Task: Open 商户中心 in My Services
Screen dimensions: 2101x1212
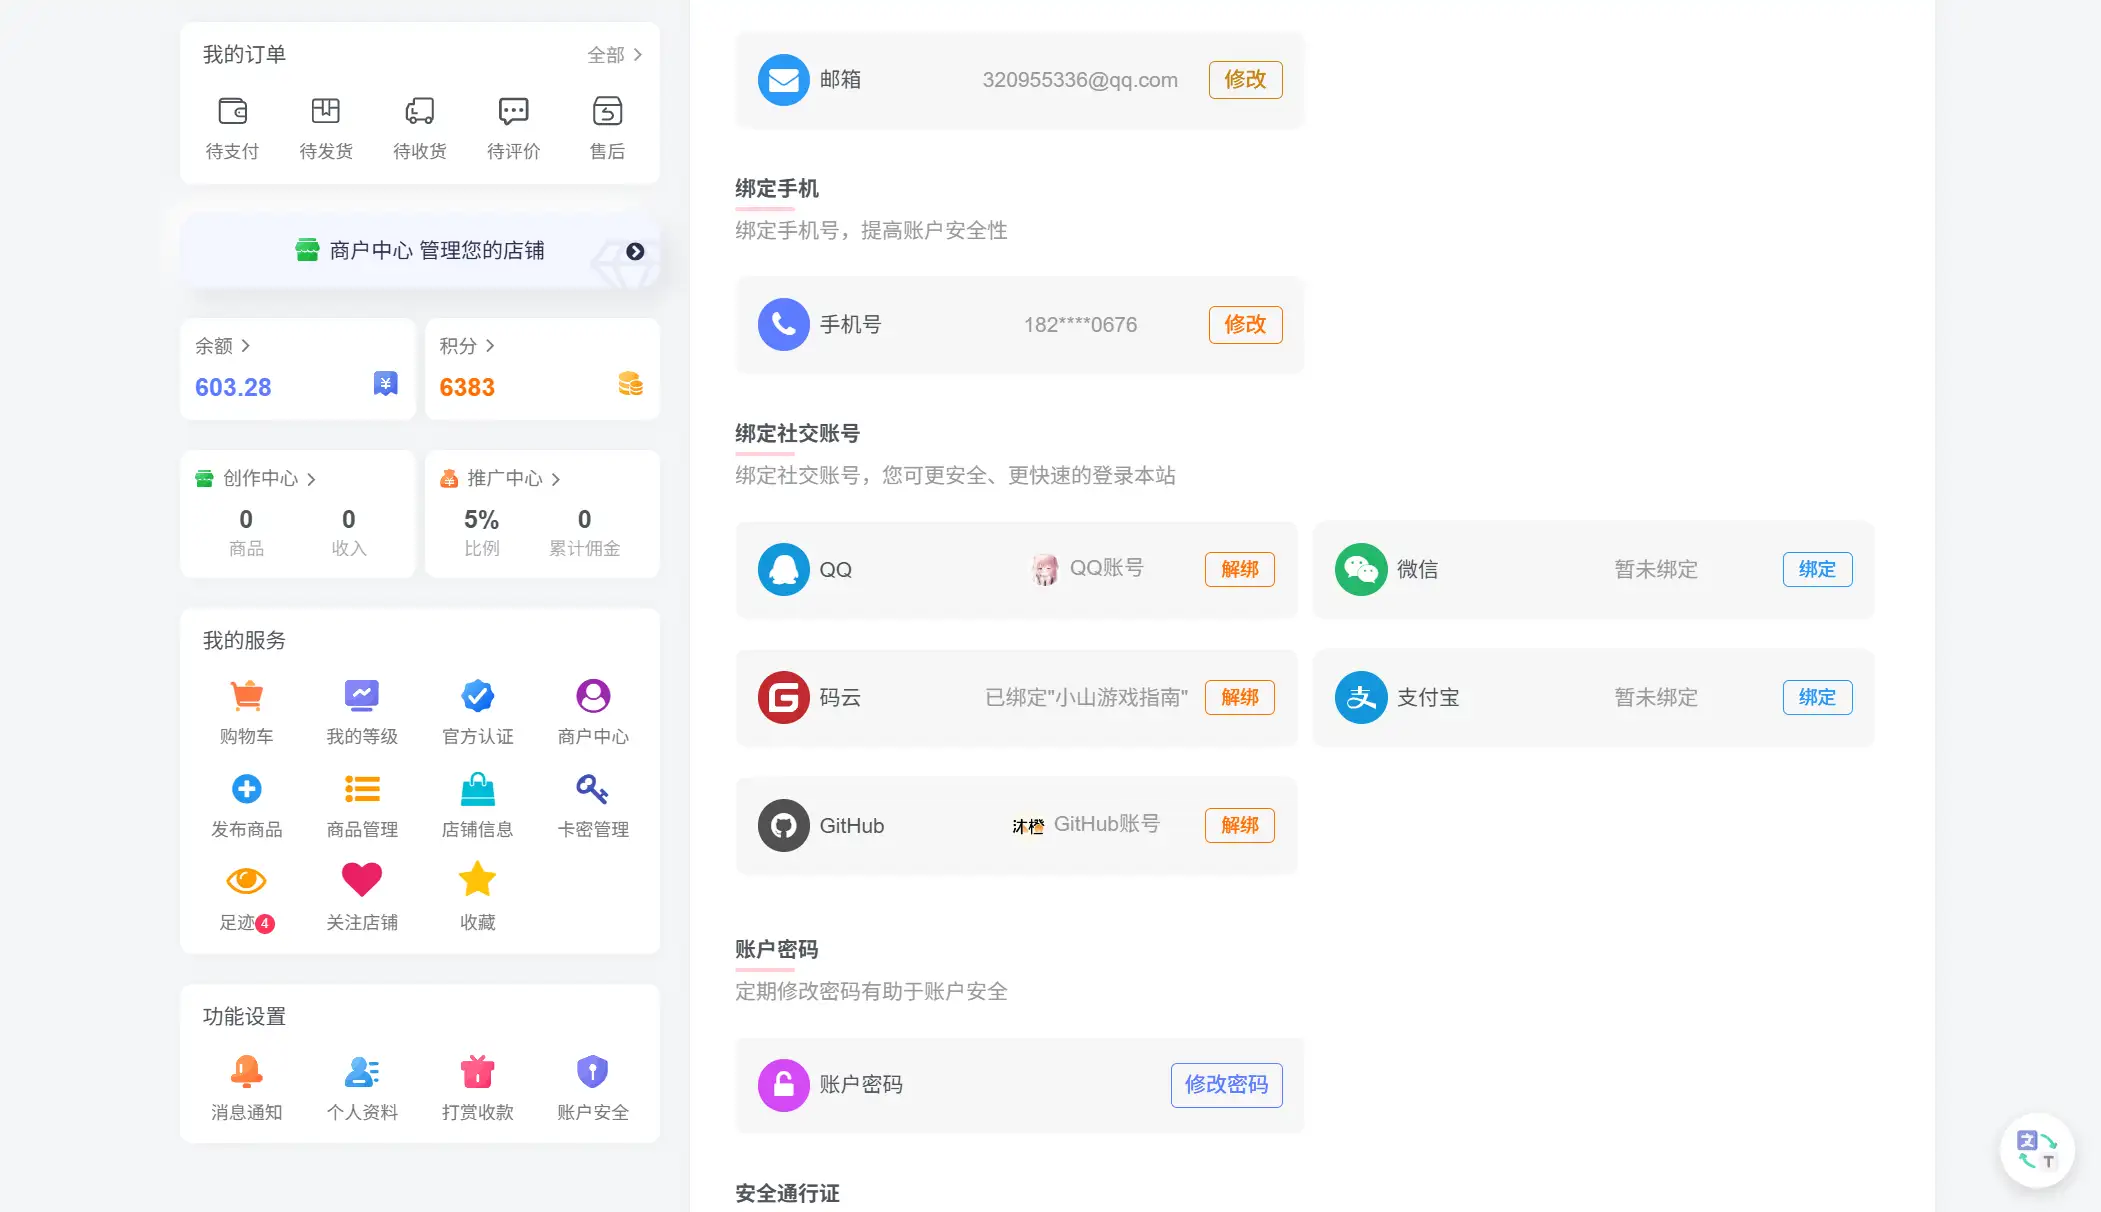Action: [593, 712]
